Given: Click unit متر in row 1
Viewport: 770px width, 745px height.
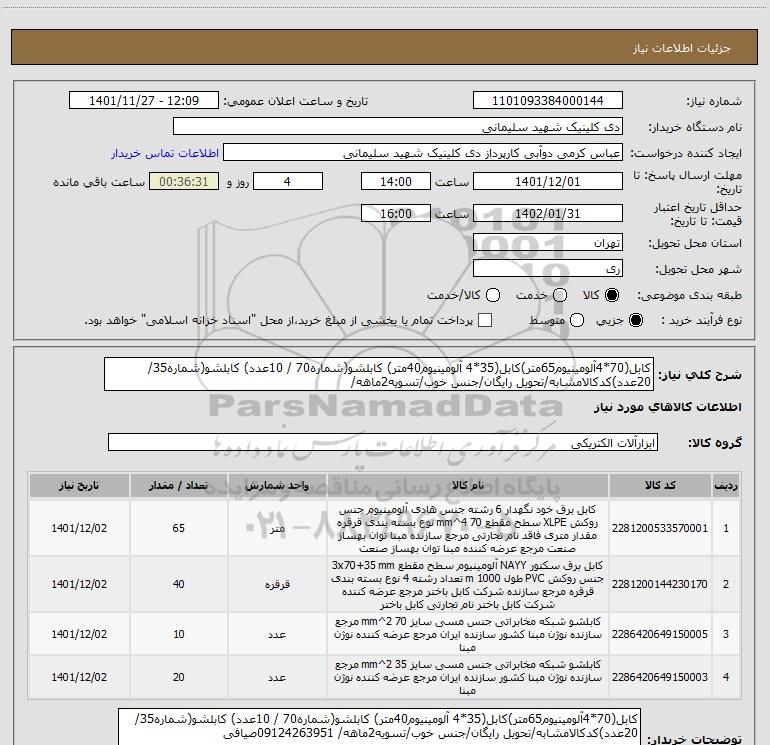Looking at the screenshot, I should (x=277, y=529).
